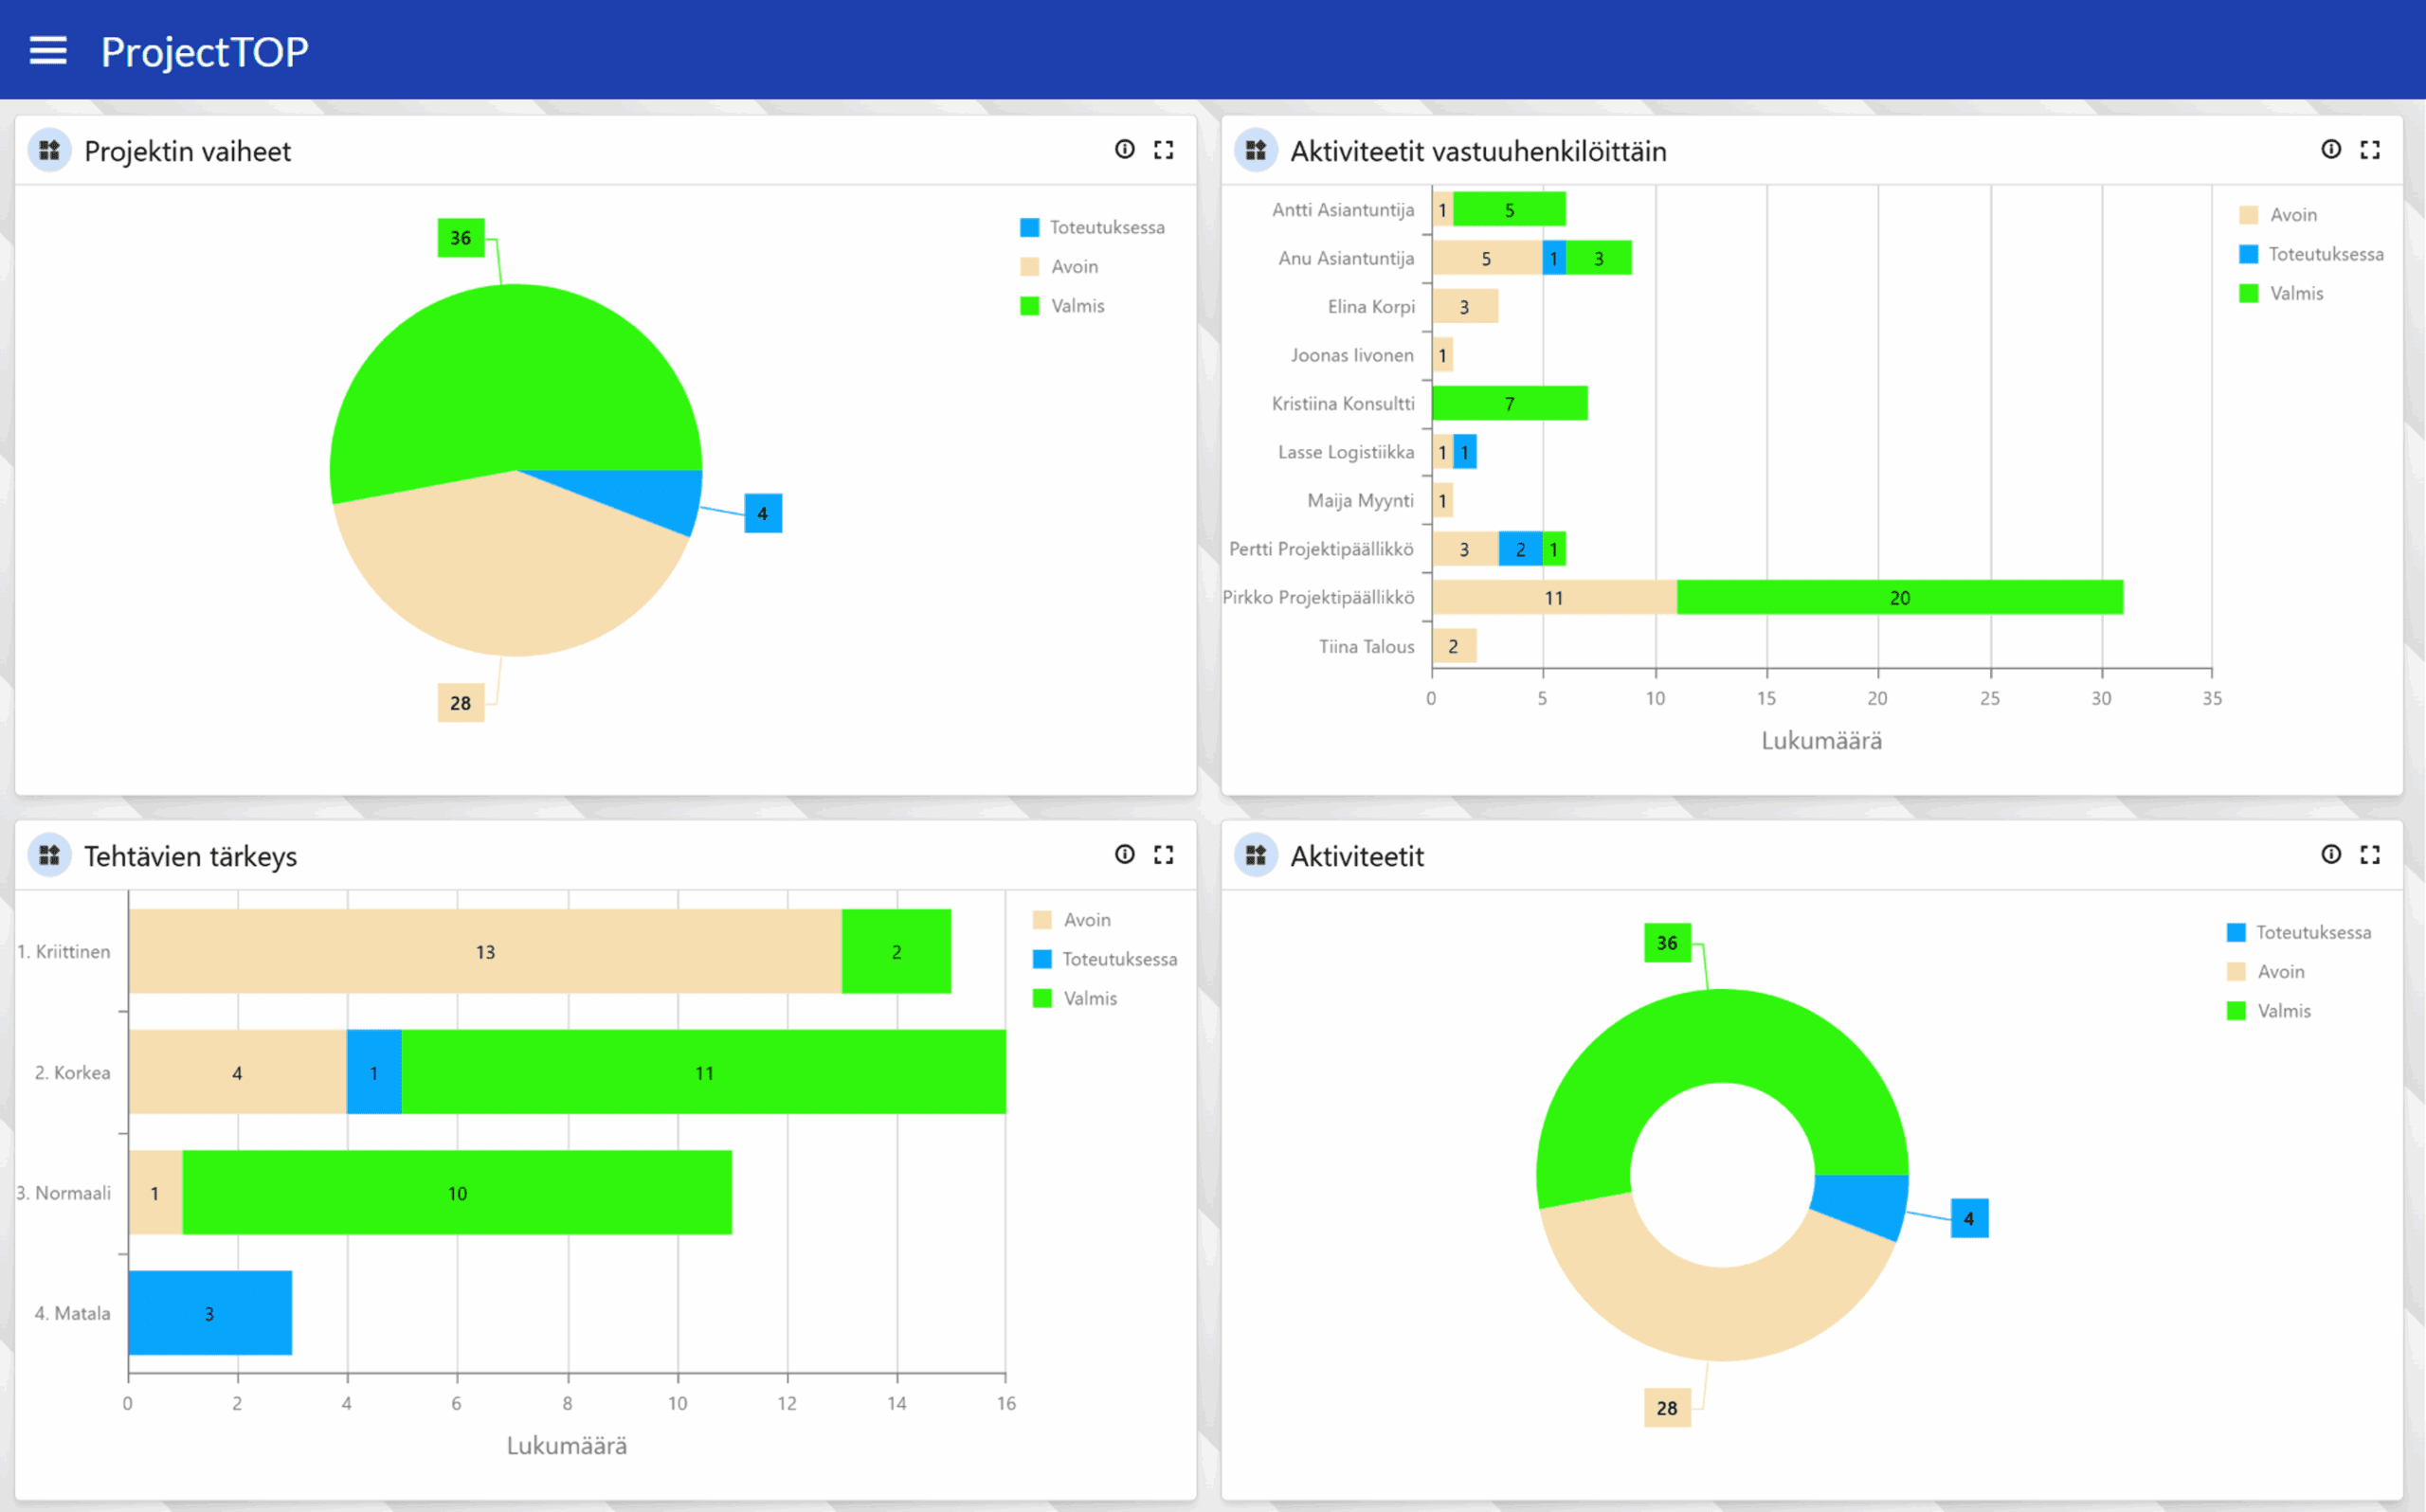The height and width of the screenshot is (1512, 2426).
Task: Click info icon on Projektin vaiheet panel
Action: [x=1125, y=150]
